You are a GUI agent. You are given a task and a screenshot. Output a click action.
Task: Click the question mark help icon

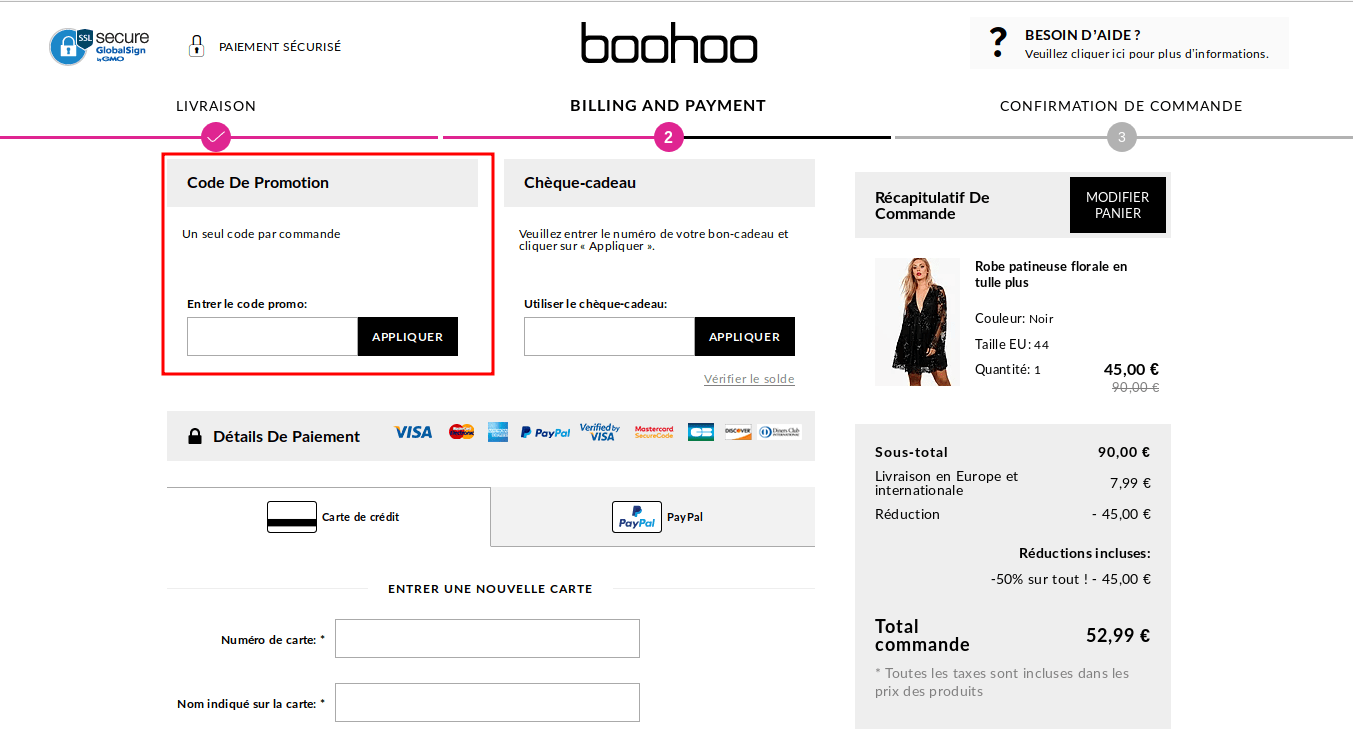point(997,42)
